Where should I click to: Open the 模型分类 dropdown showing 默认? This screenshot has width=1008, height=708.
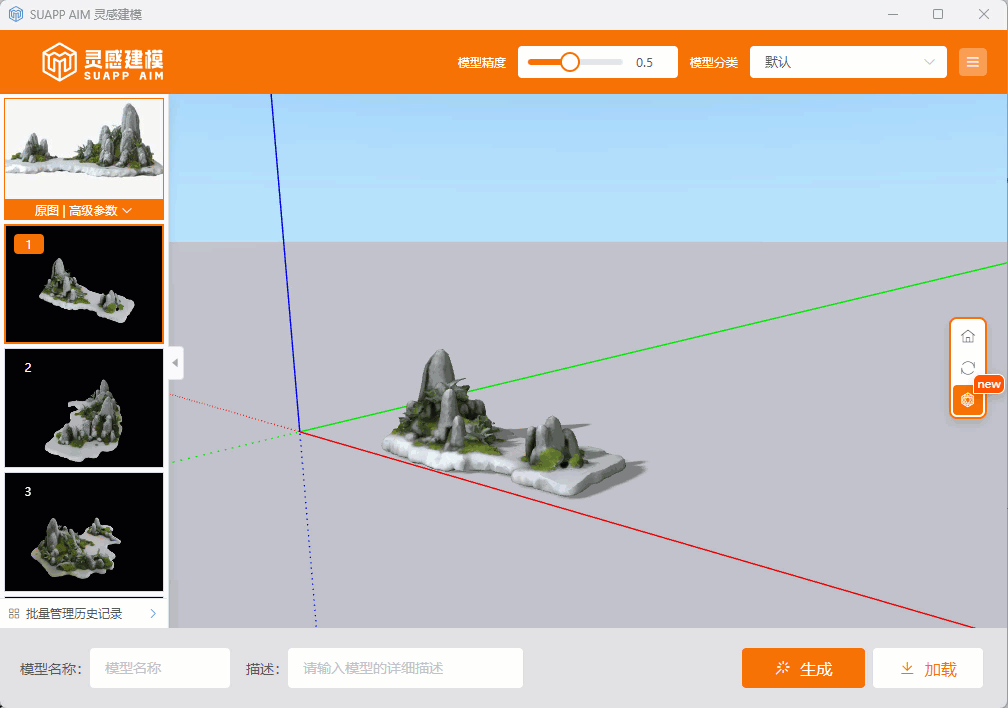[x=847, y=62]
